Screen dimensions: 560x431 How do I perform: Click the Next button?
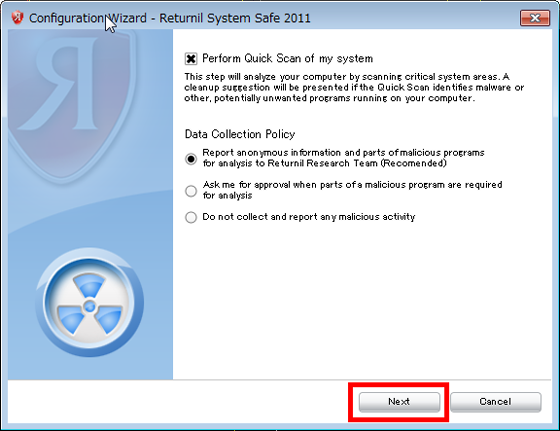(x=399, y=402)
